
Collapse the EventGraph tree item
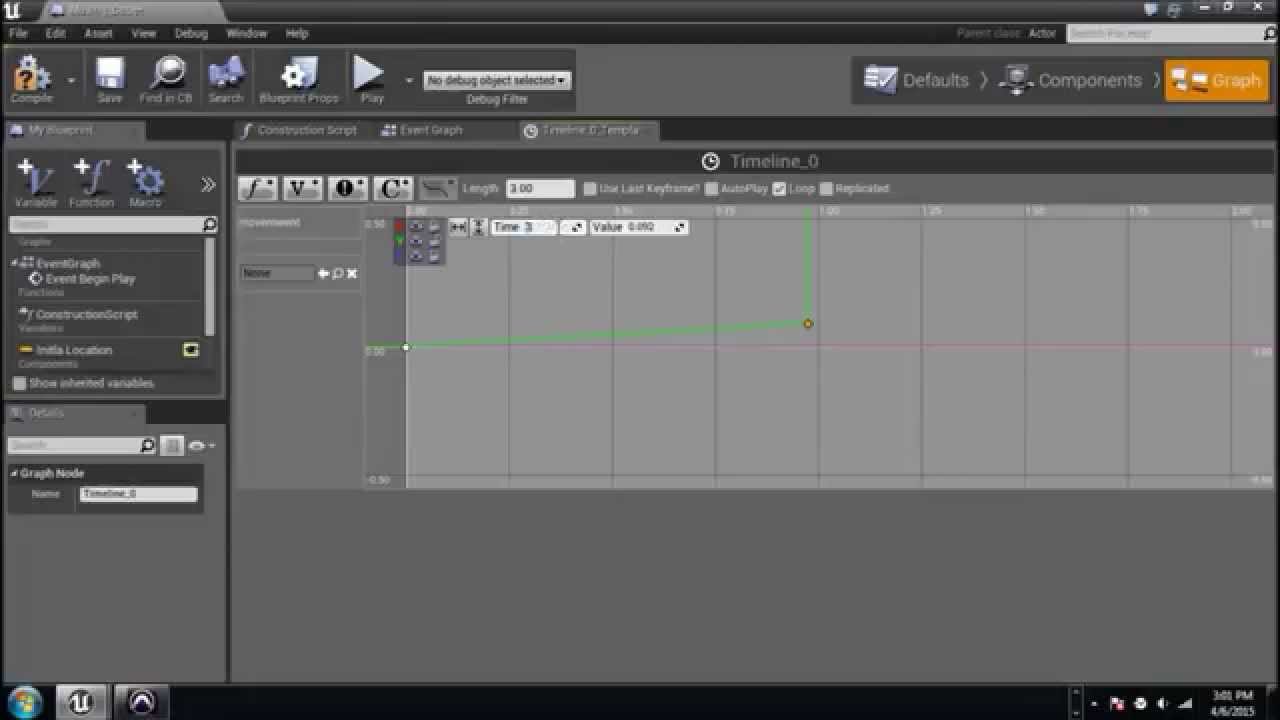15,263
